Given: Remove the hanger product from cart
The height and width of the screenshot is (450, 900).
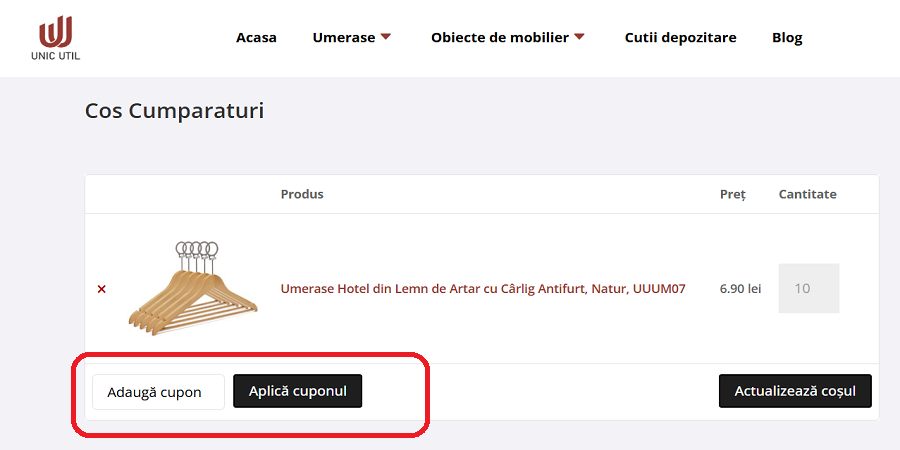Looking at the screenshot, I should [x=101, y=289].
